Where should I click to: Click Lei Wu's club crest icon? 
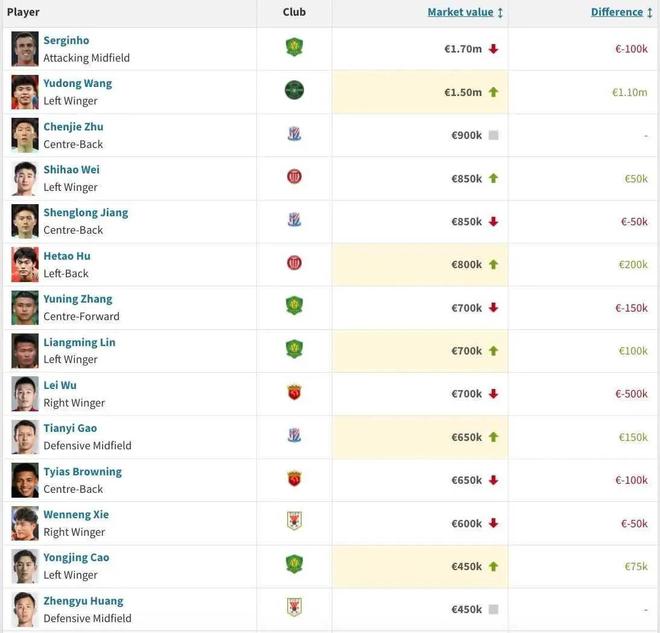point(294,392)
